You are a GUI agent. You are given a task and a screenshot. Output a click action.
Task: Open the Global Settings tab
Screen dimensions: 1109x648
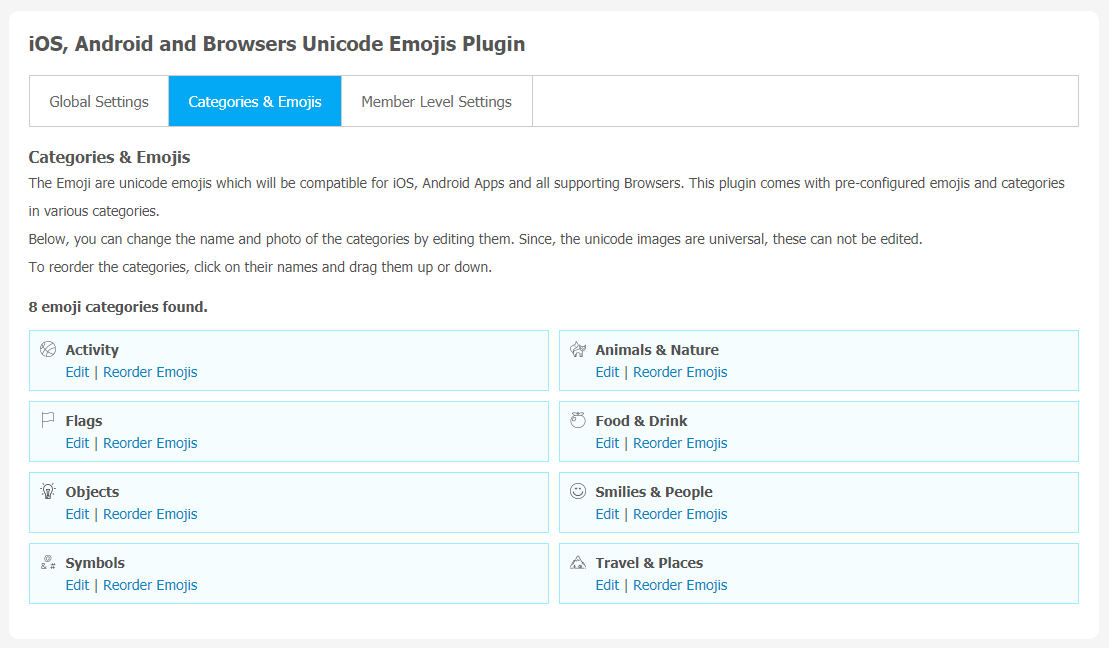(x=99, y=101)
